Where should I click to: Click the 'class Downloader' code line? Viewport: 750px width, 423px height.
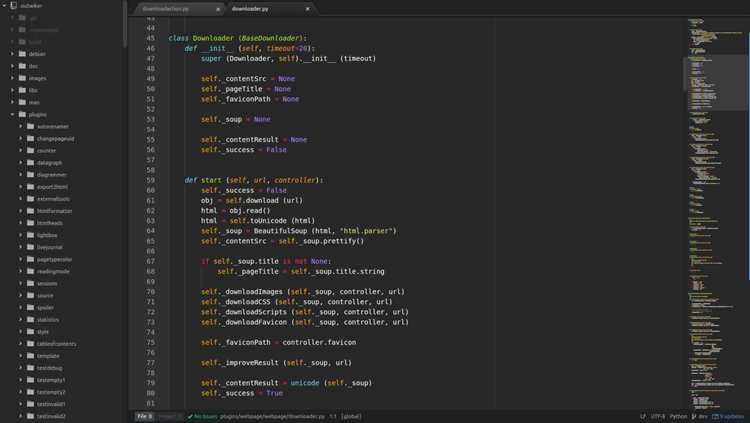click(237, 38)
